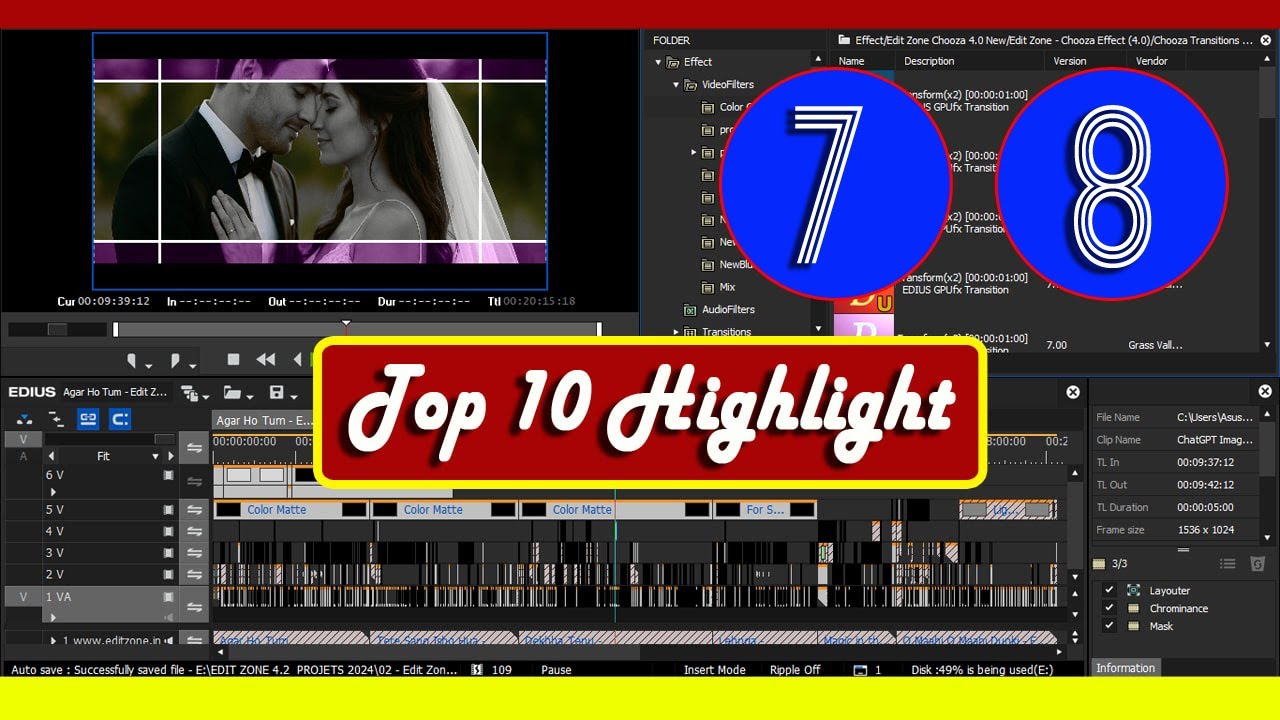Close the timeline window with X button
Viewport: 1280px width, 720px height.
(x=1073, y=393)
